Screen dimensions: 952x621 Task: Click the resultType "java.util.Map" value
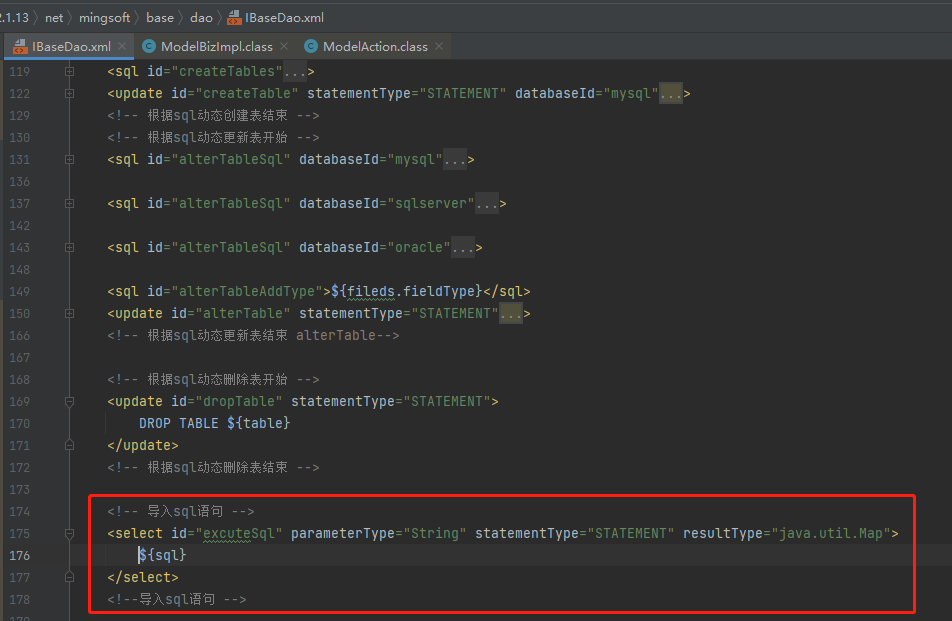[831, 533]
